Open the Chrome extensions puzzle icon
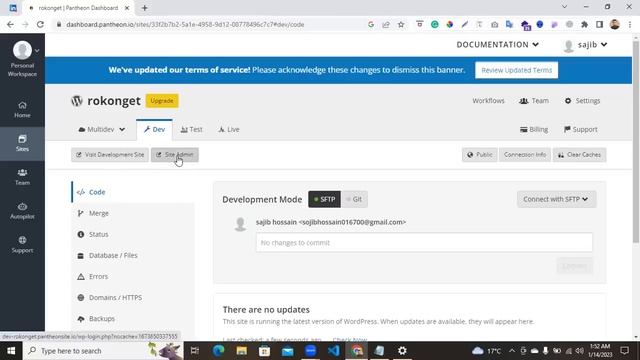640x360 pixels. (584, 24)
